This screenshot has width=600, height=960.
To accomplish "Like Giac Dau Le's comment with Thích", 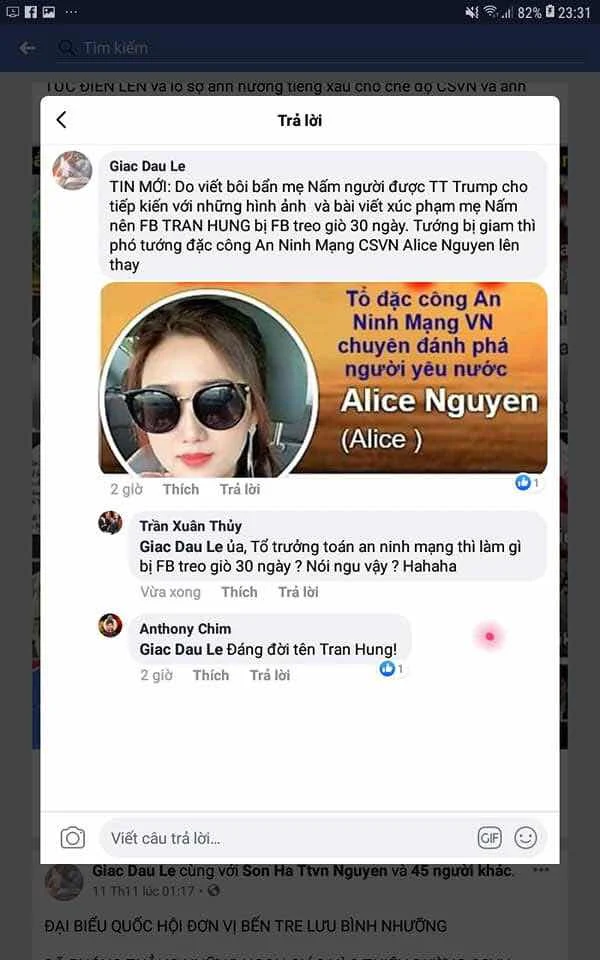I will tap(181, 489).
